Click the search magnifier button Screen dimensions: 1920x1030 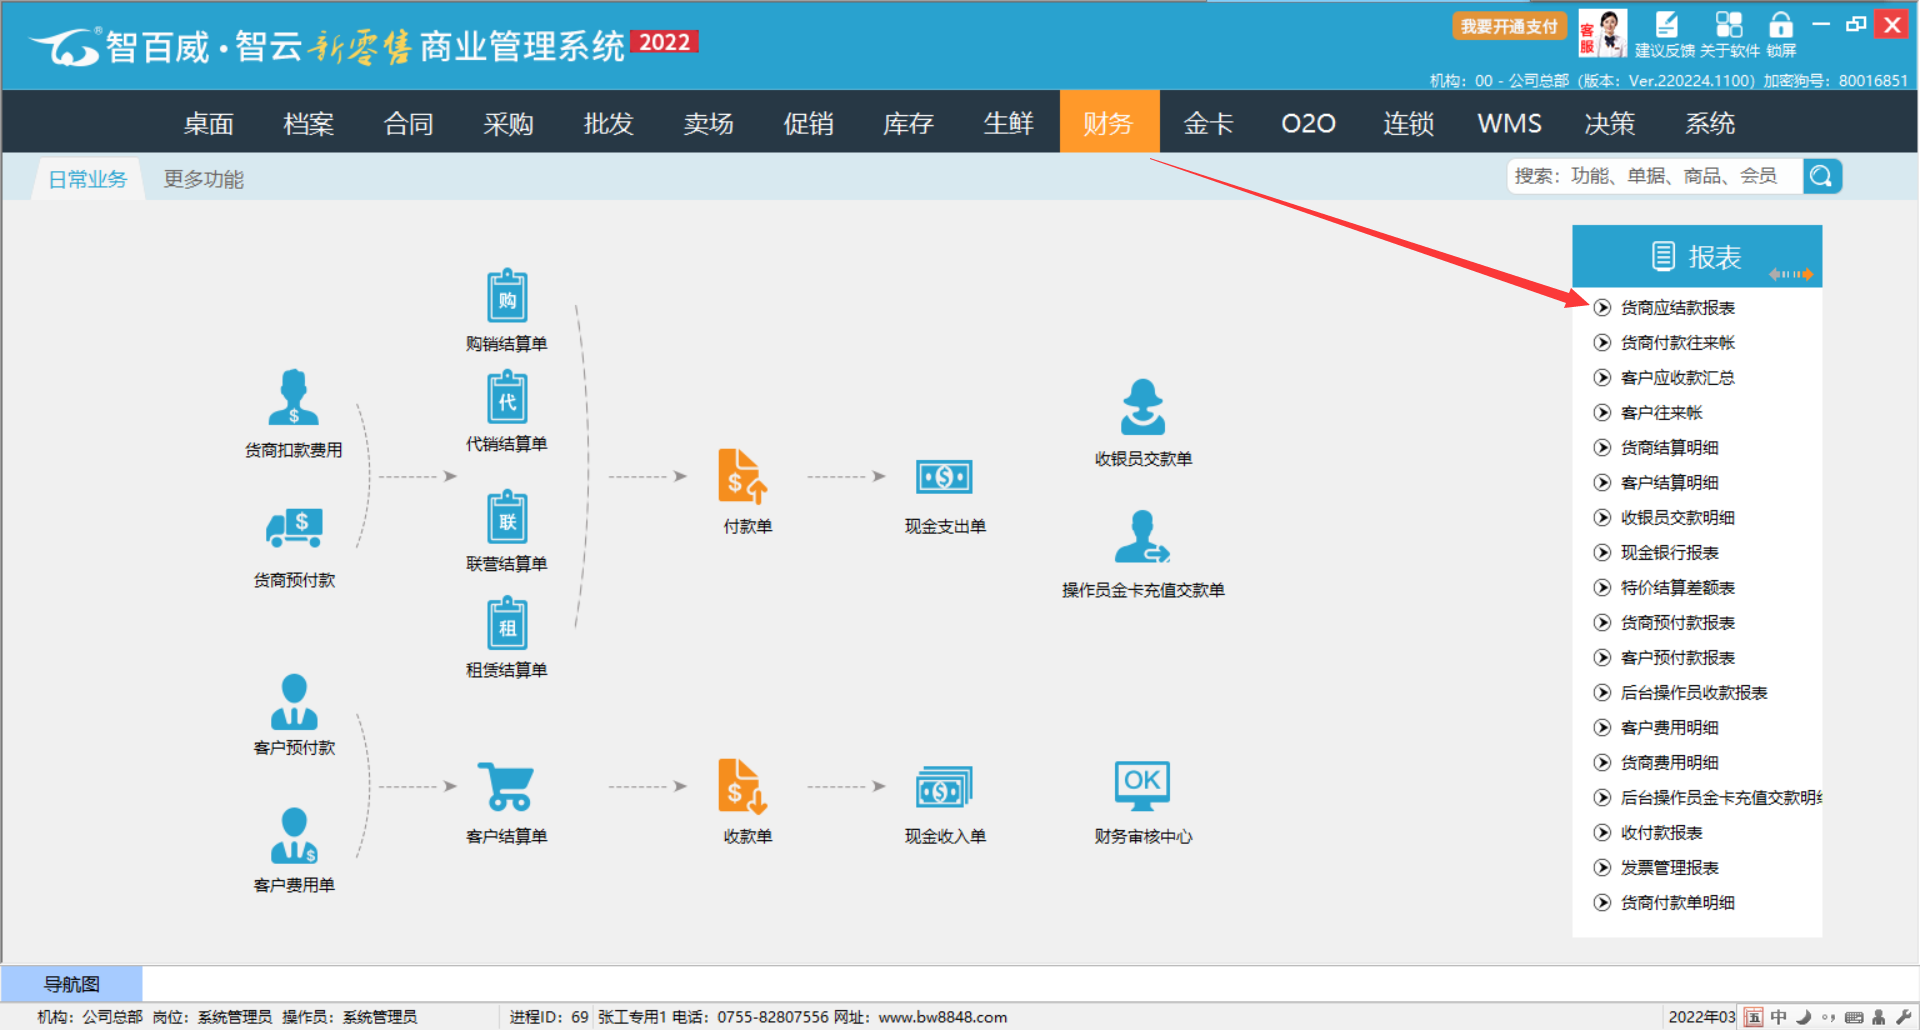(1822, 177)
